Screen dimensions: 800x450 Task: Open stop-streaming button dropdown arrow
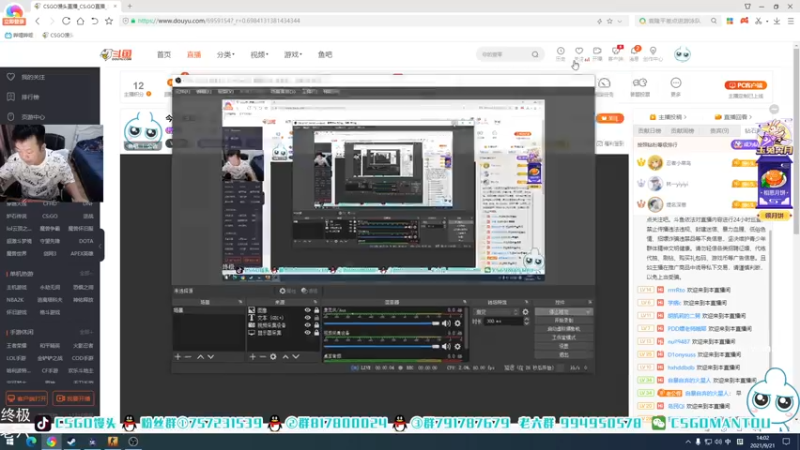pos(588,312)
